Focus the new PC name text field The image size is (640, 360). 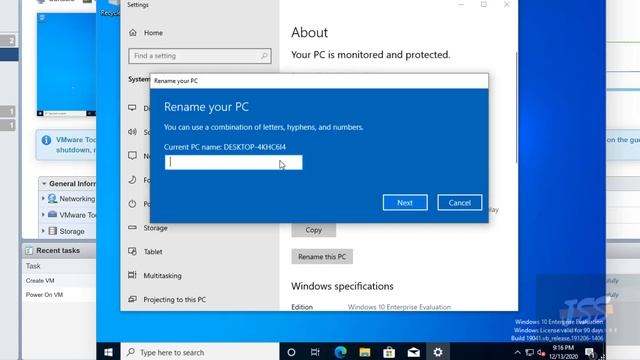(233, 162)
